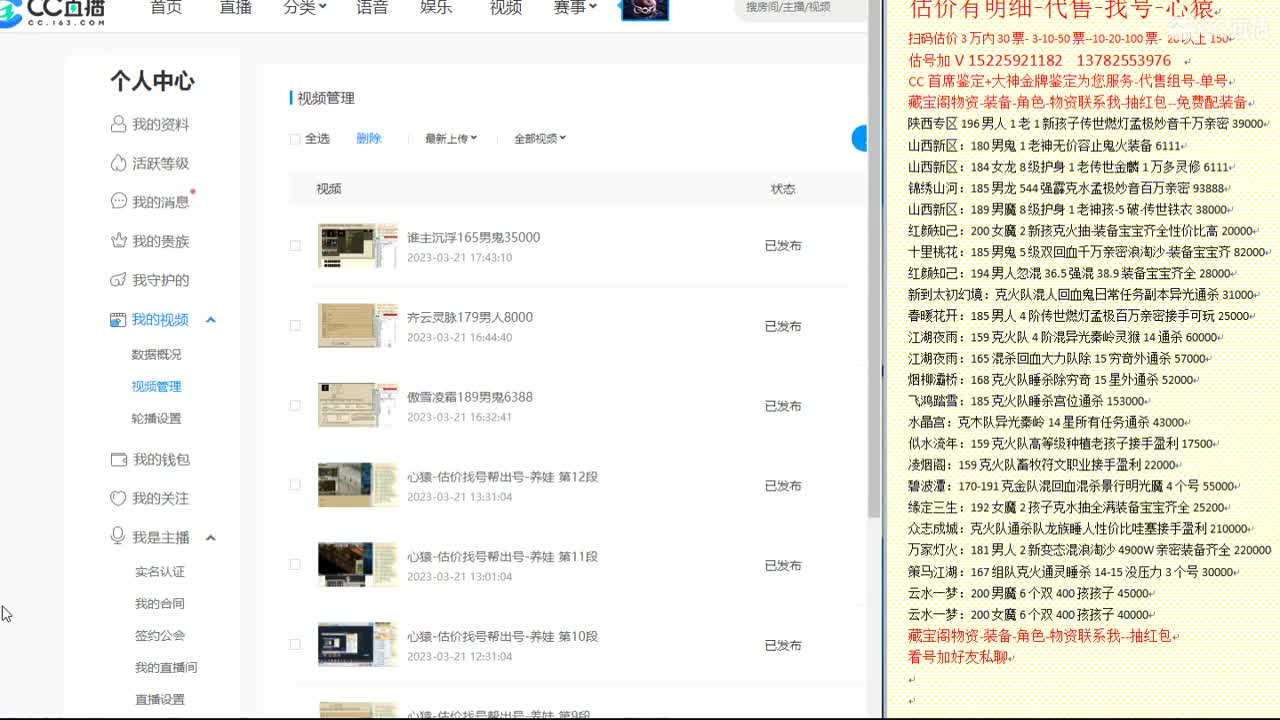
Task: Select 视频管理 in sidebar
Action: click(x=157, y=387)
